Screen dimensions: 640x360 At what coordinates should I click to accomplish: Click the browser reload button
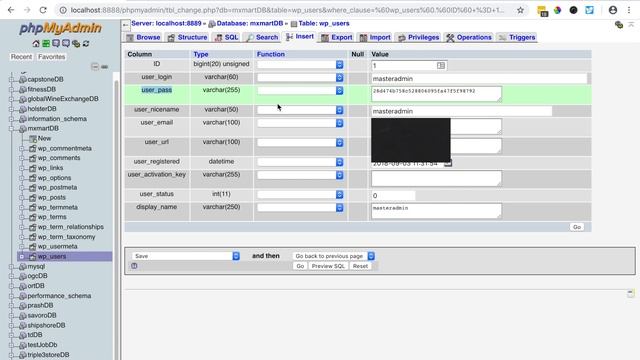(43, 10)
